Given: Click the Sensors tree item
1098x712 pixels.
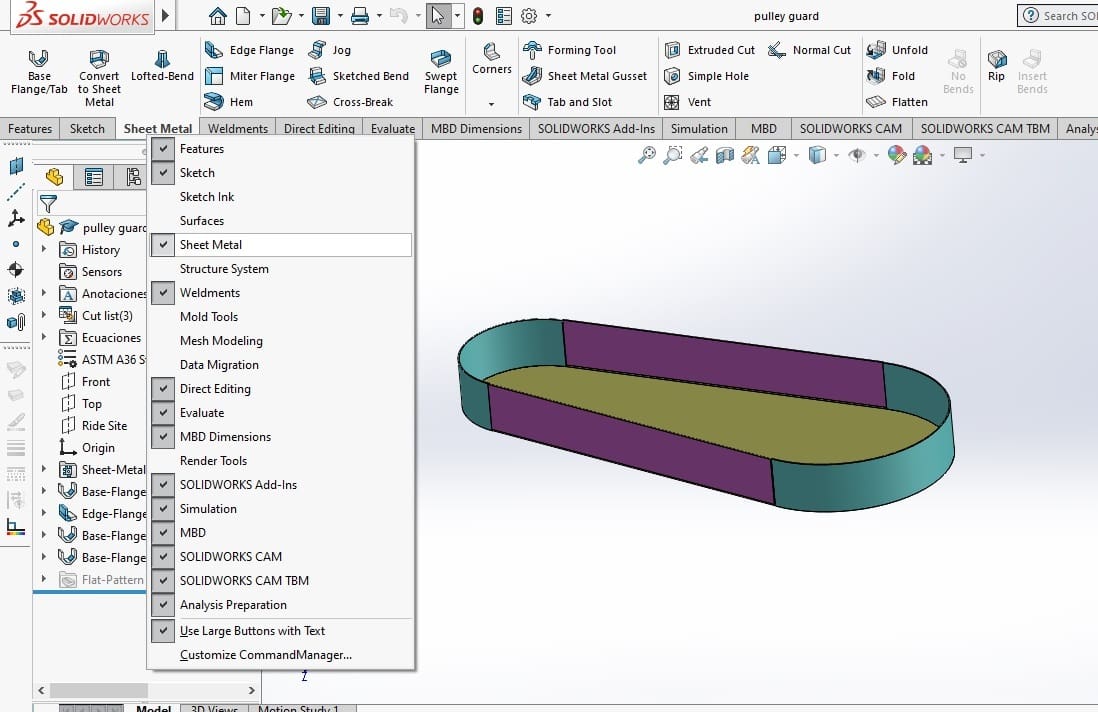Looking at the screenshot, I should 91,272.
